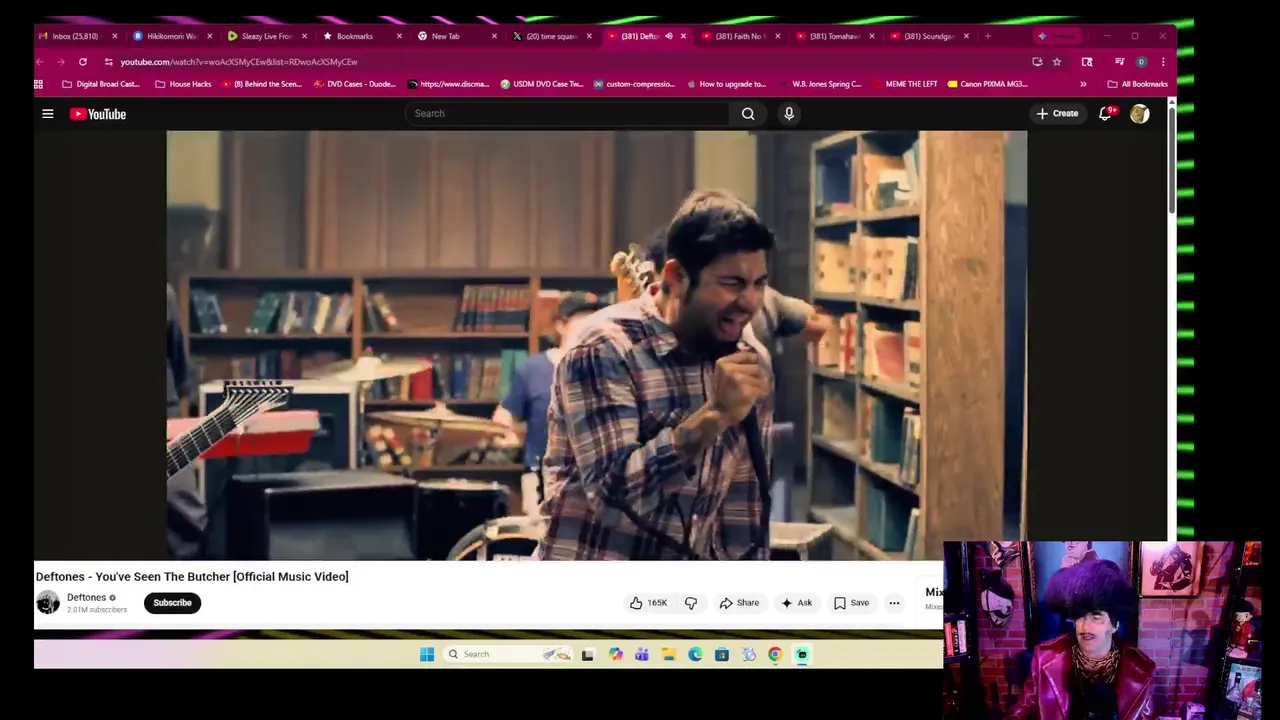
Task: Open more actions ellipsis under video
Action: tap(894, 603)
